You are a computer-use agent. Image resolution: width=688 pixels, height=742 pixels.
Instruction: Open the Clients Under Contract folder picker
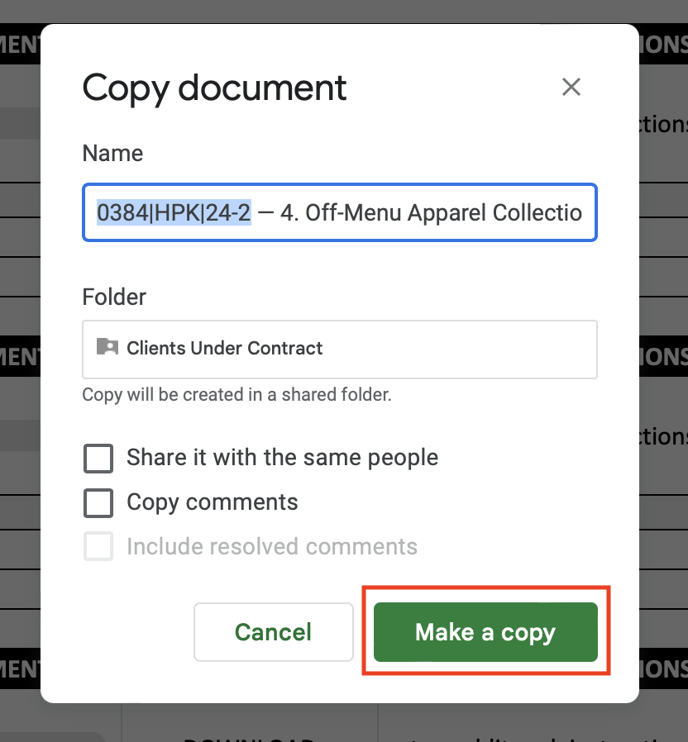339,349
